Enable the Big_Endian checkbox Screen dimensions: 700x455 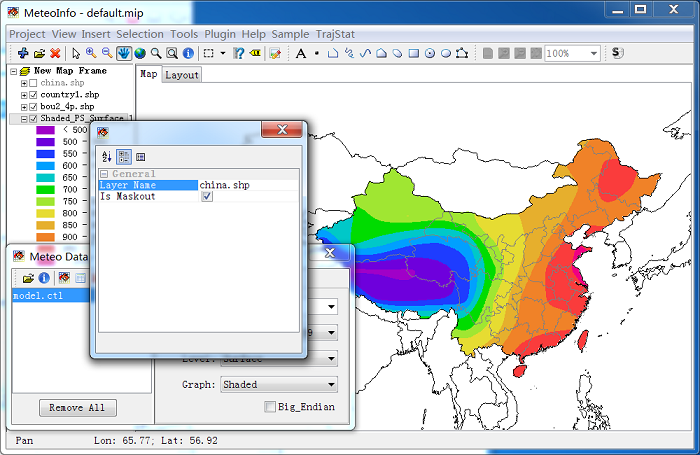[x=270, y=407]
